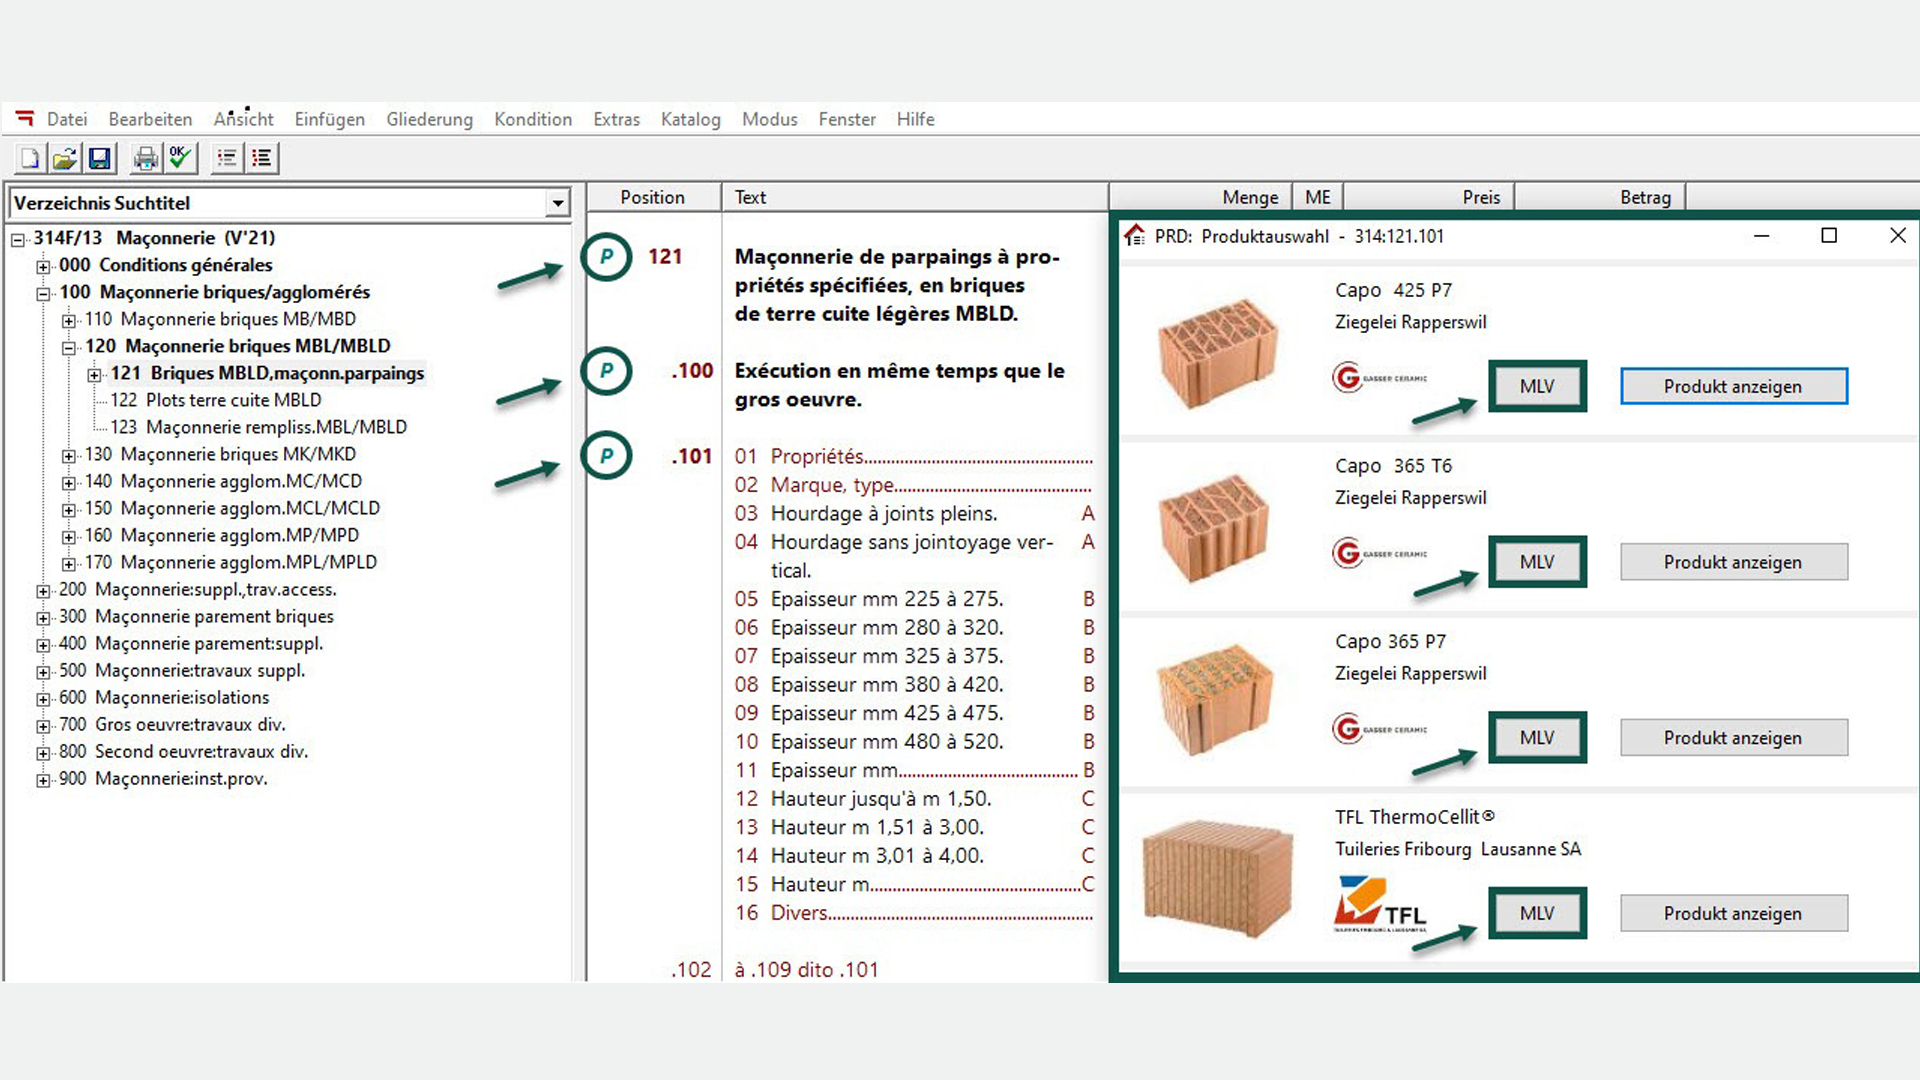Screen dimensions: 1920x1080
Task: Expand the 600 Maçonnerie:isolations node
Action: (x=43, y=698)
